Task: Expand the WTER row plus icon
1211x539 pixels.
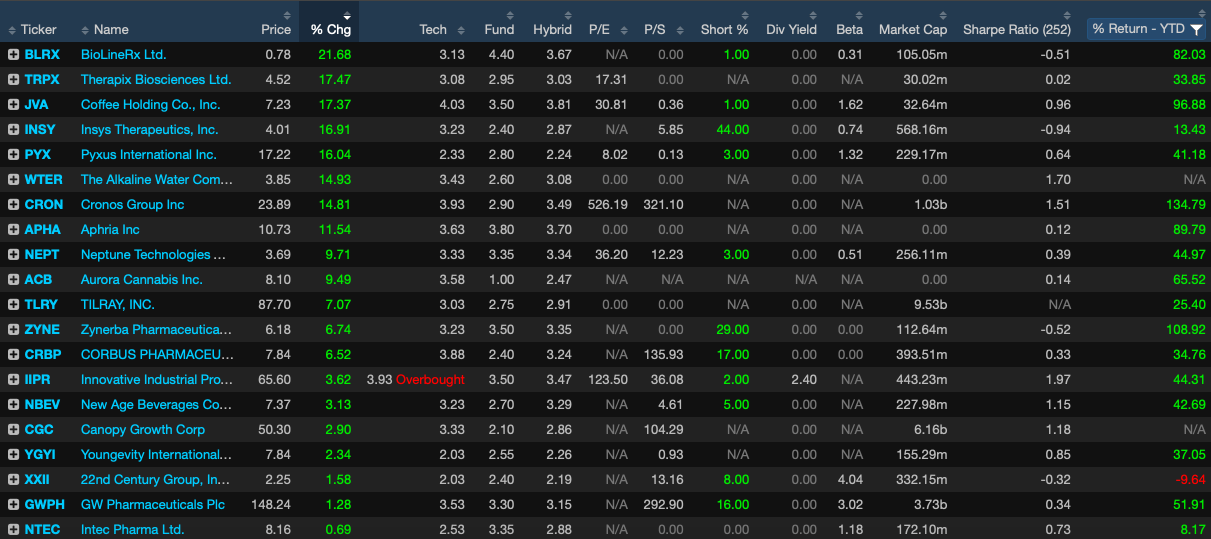Action: click(x=13, y=179)
